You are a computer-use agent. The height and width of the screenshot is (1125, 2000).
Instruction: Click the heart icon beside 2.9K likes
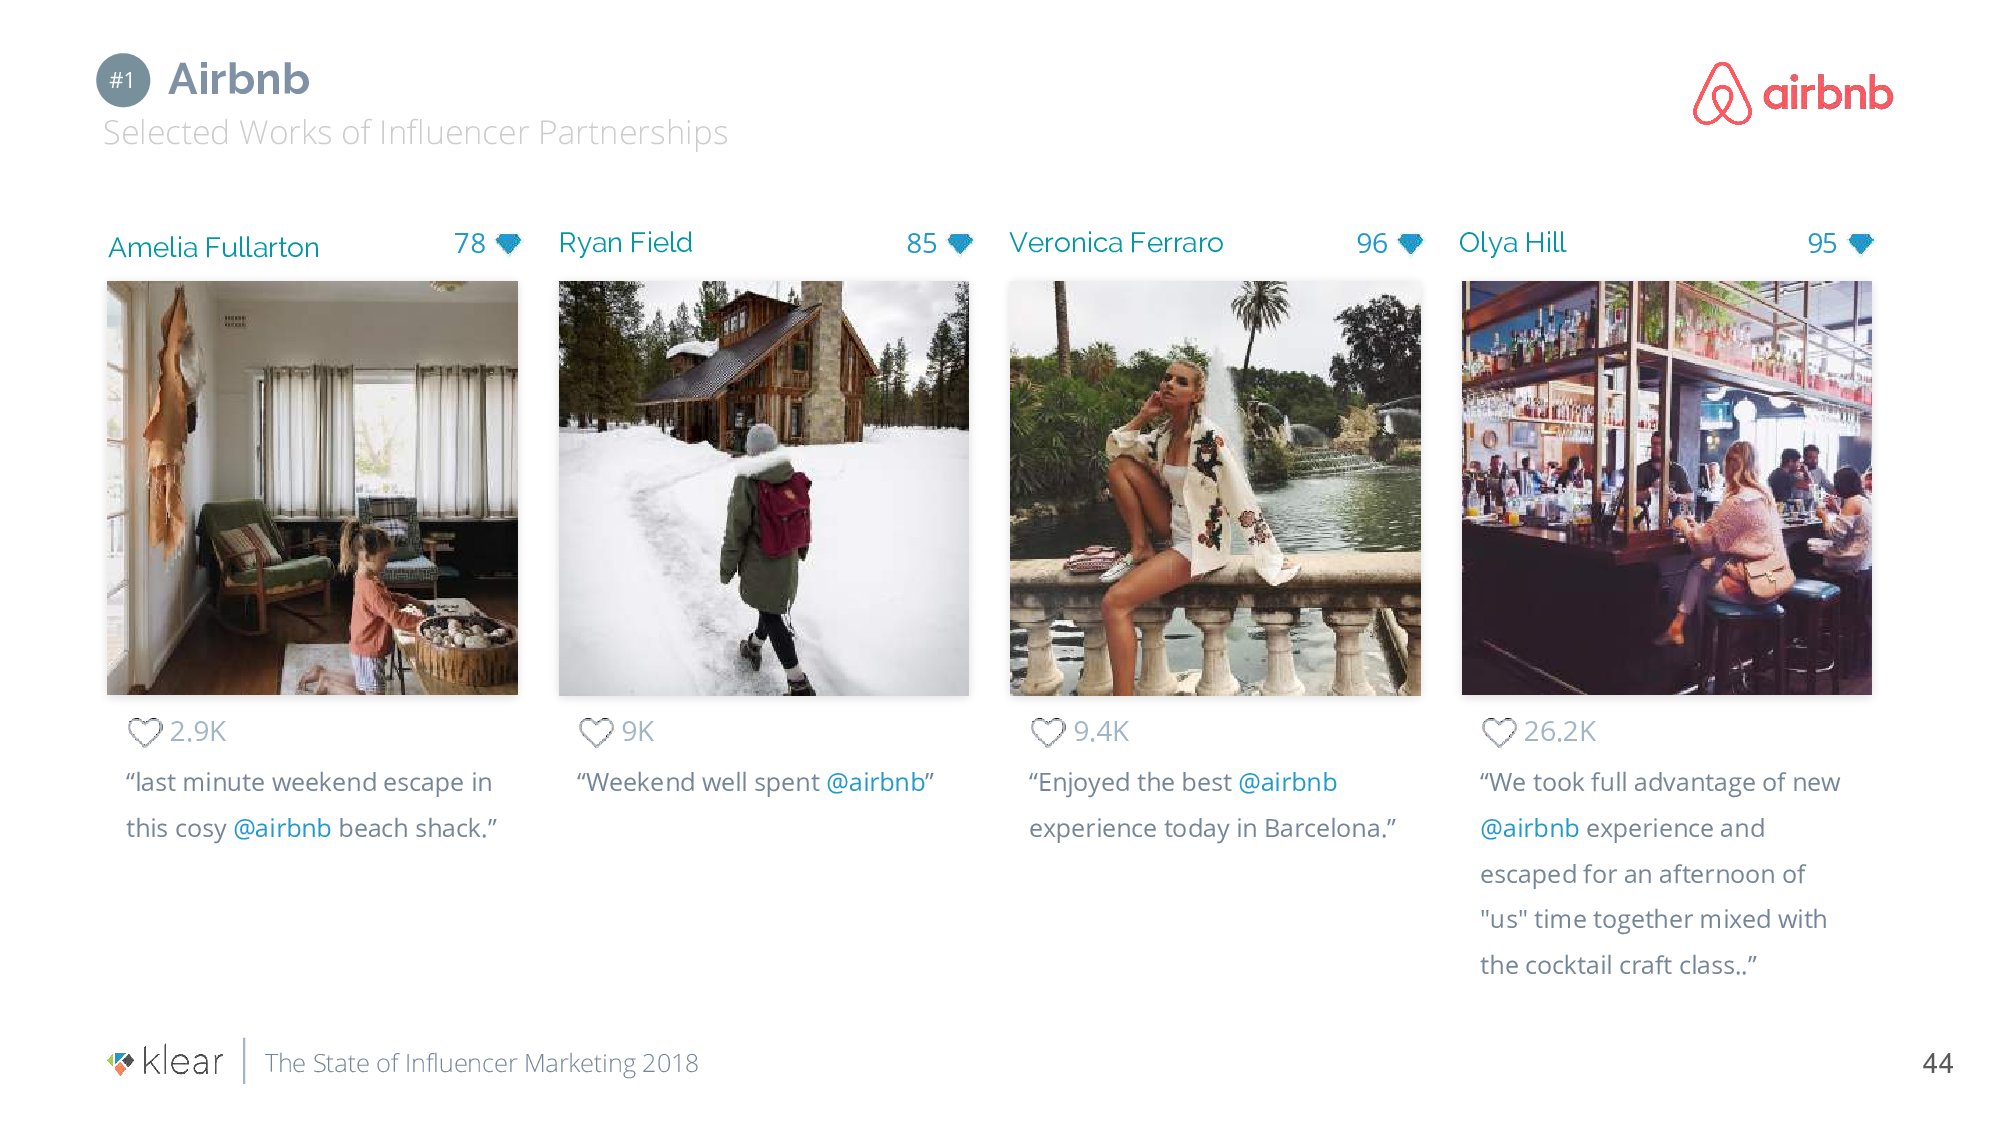pos(145,732)
